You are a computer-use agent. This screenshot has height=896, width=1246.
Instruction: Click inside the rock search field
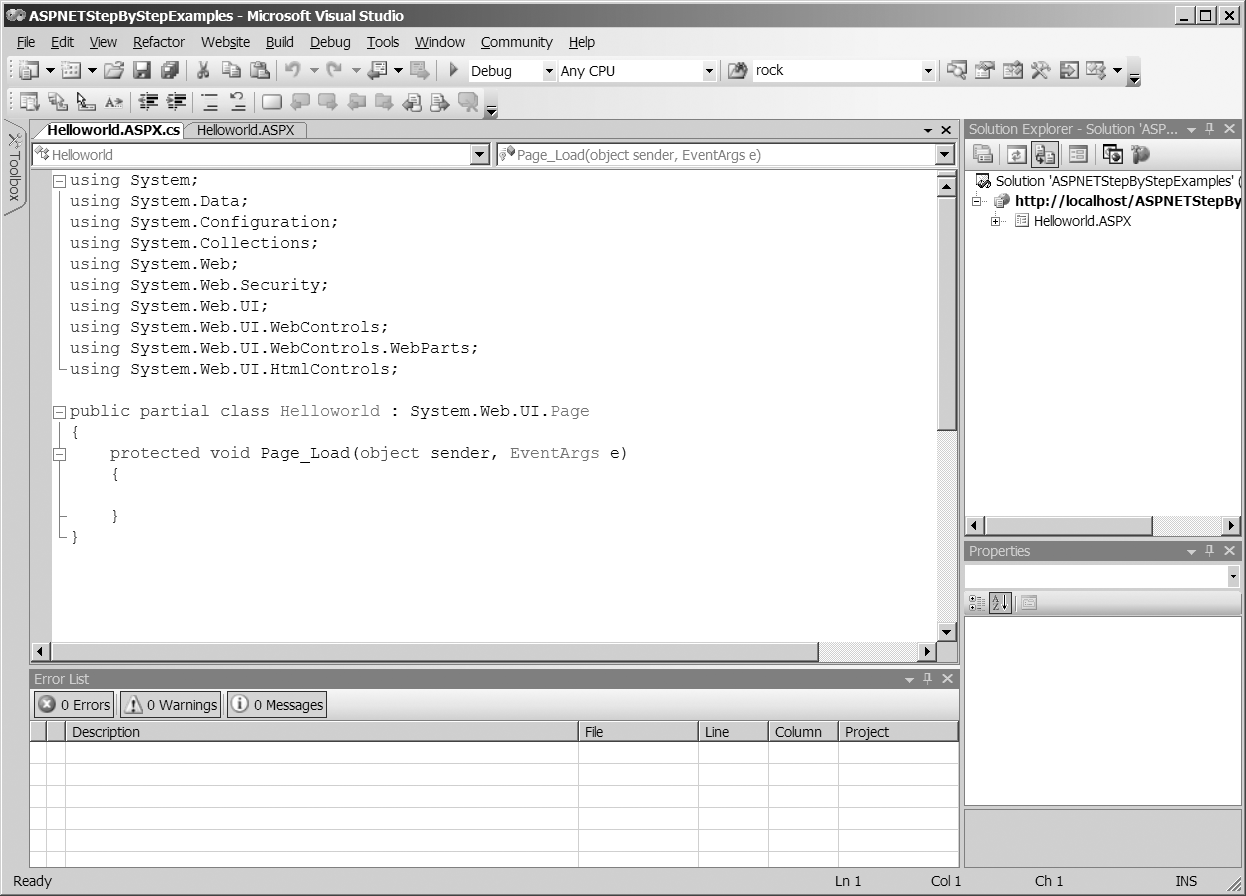837,71
